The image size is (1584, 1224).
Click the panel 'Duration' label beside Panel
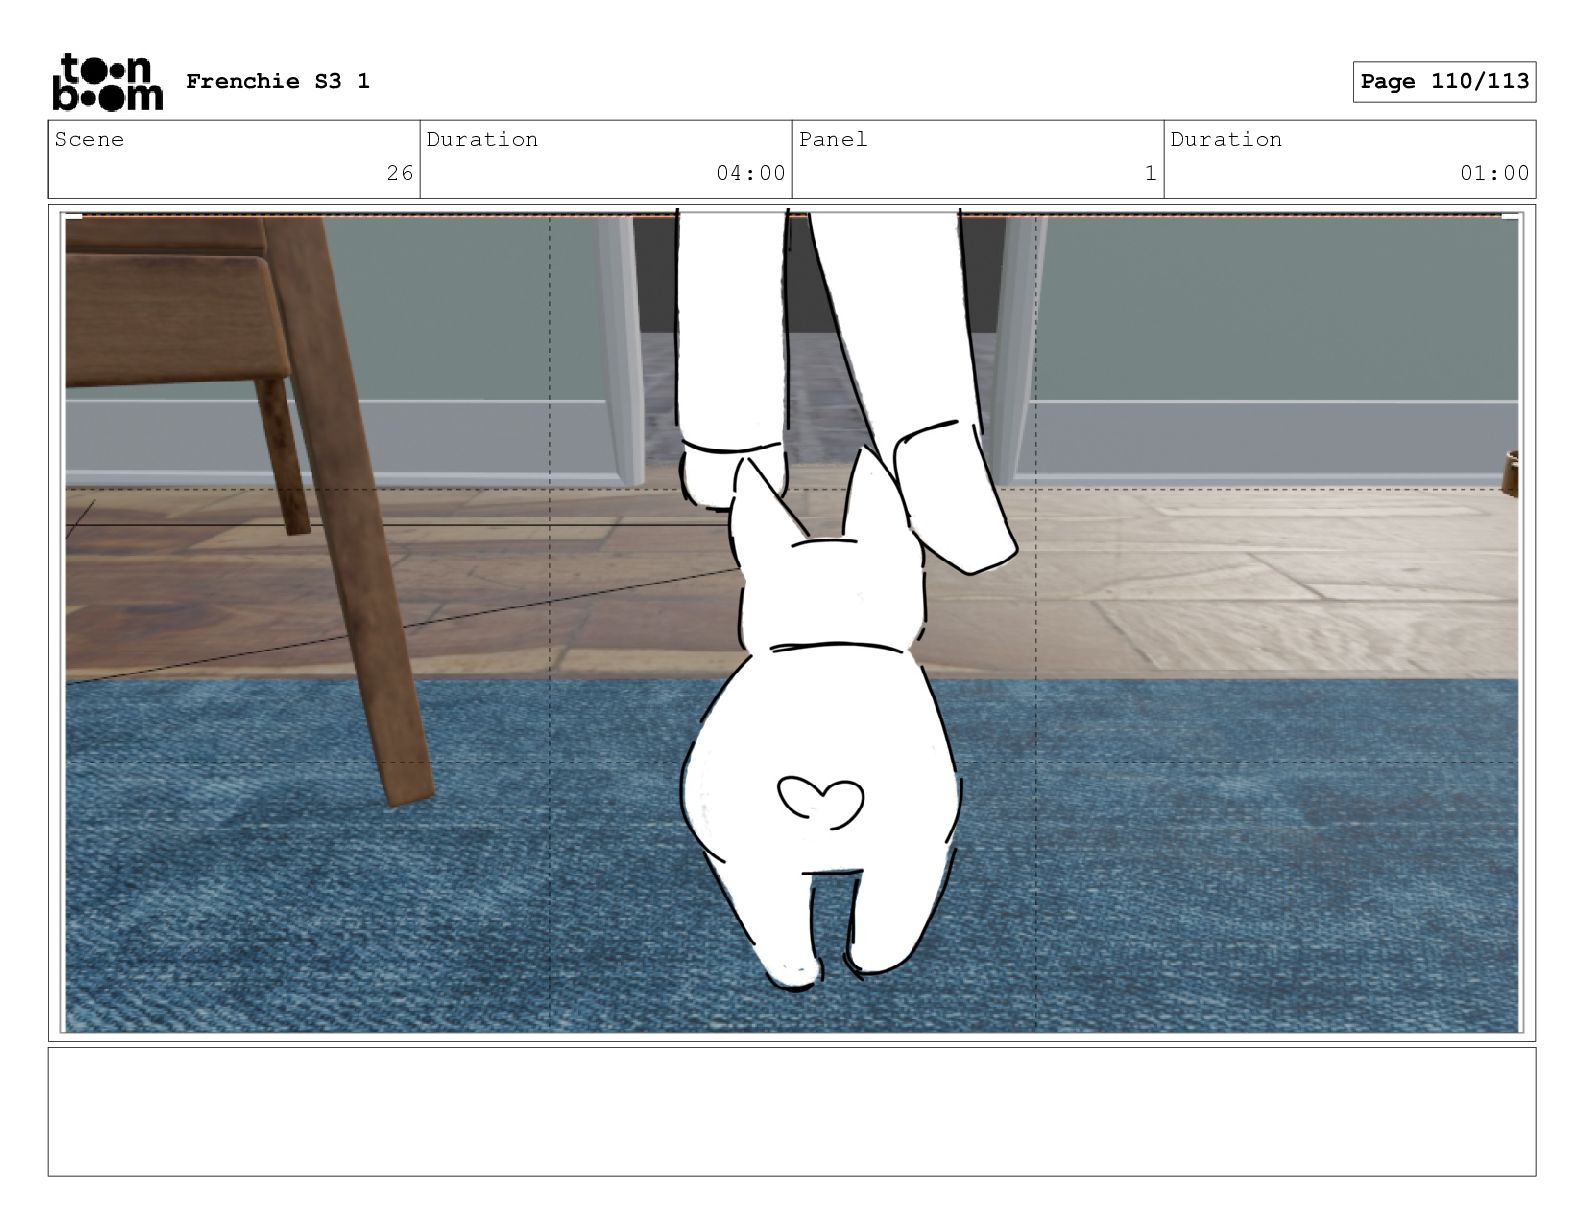(1226, 139)
